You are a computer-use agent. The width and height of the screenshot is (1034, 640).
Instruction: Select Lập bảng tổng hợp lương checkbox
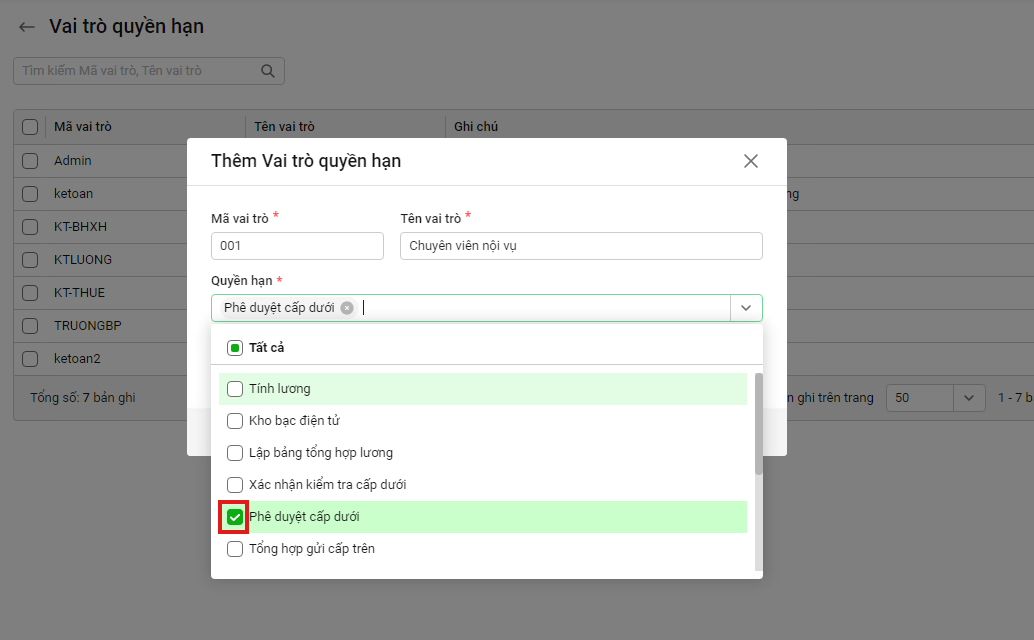(235, 453)
